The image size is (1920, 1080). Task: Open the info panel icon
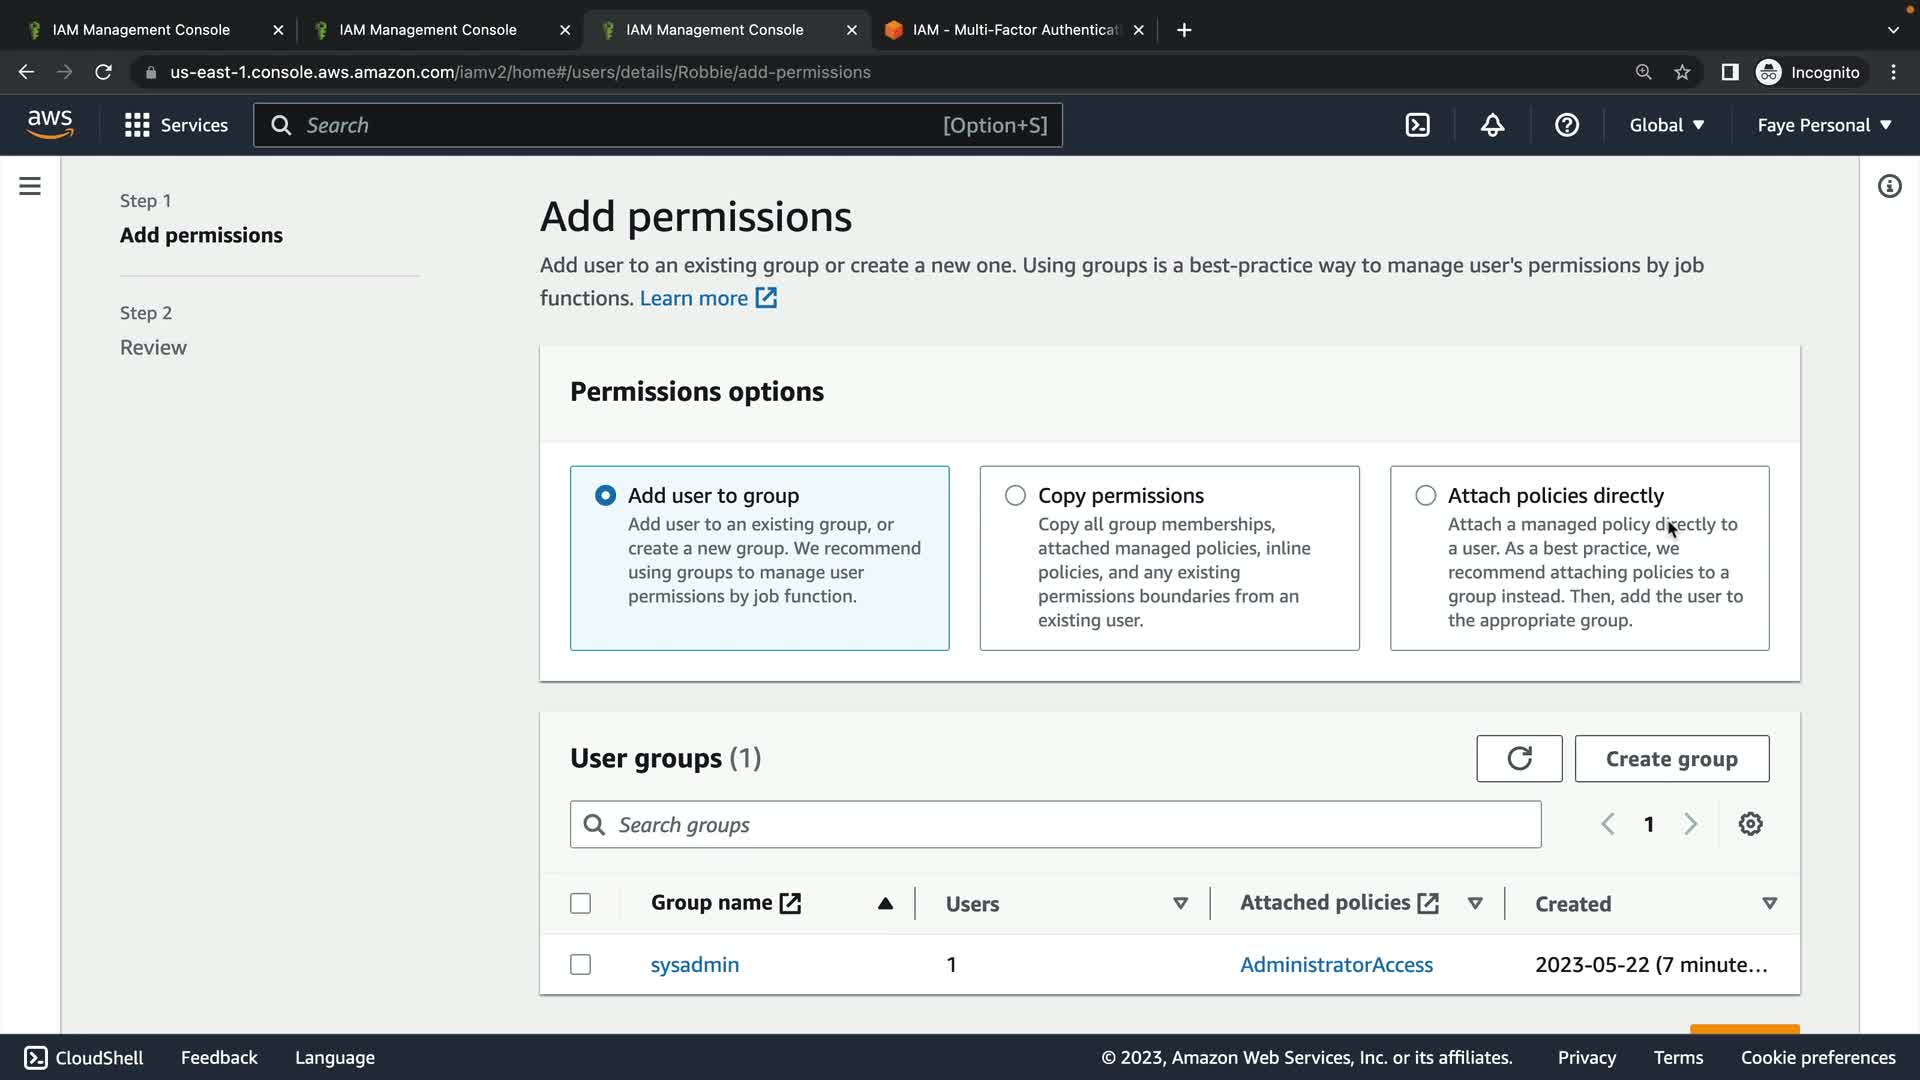pos(1889,186)
